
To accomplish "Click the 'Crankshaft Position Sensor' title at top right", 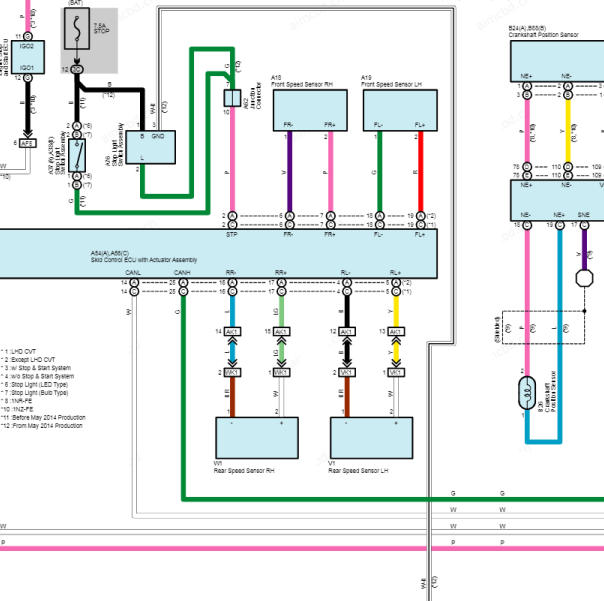I will point(544,35).
